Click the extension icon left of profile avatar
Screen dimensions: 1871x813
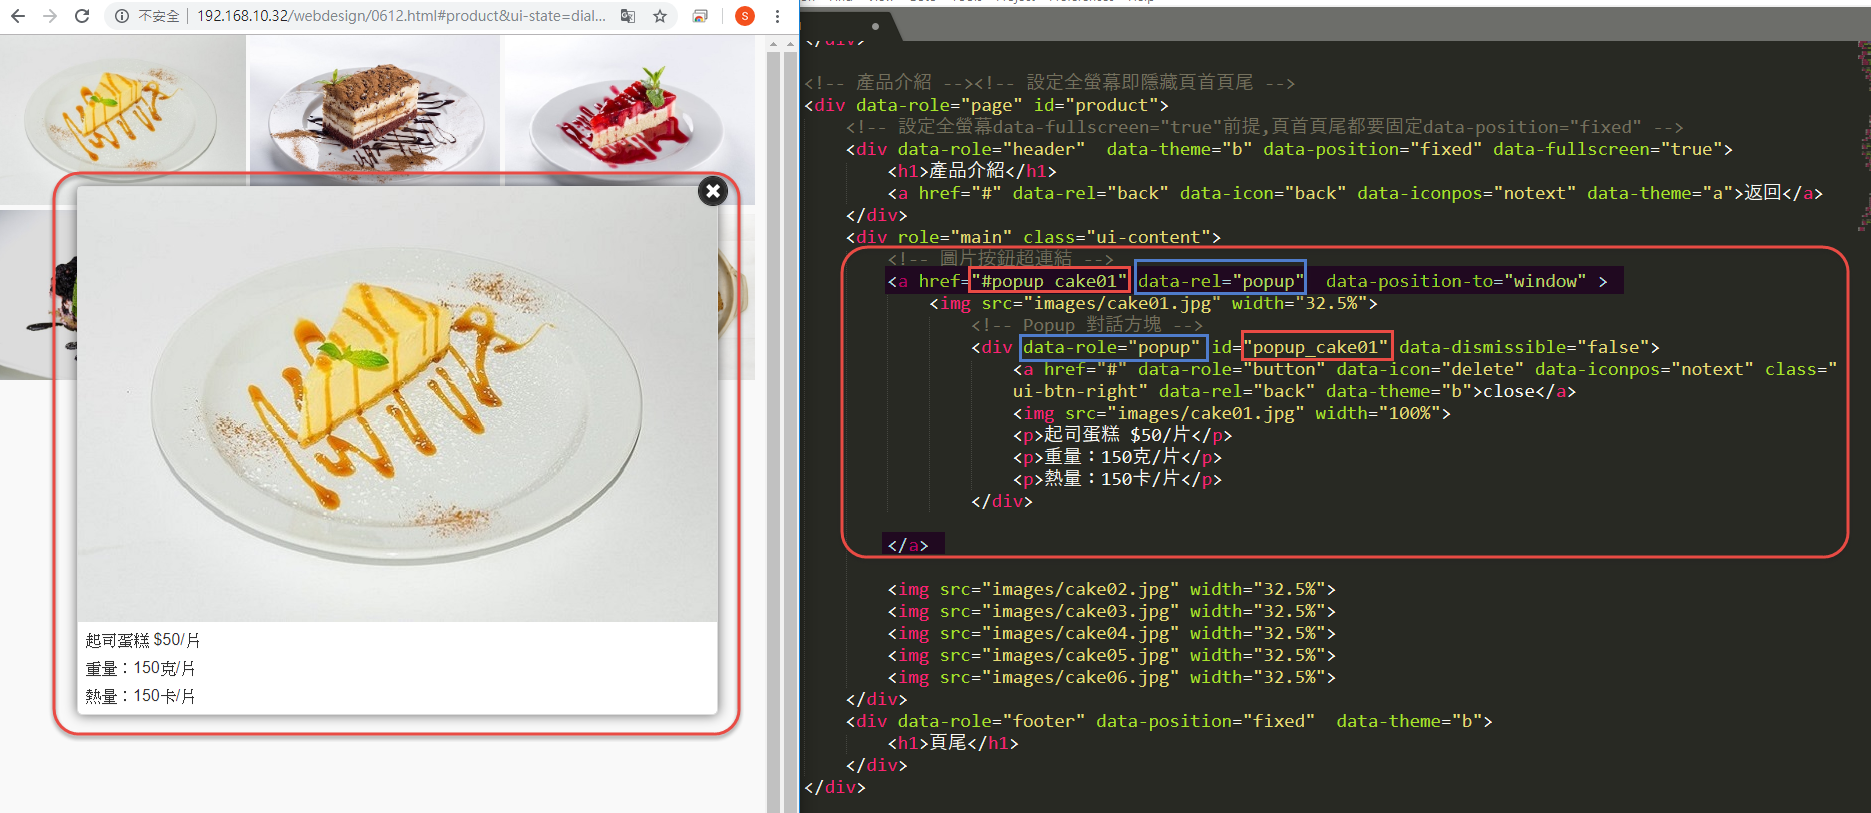point(701,16)
